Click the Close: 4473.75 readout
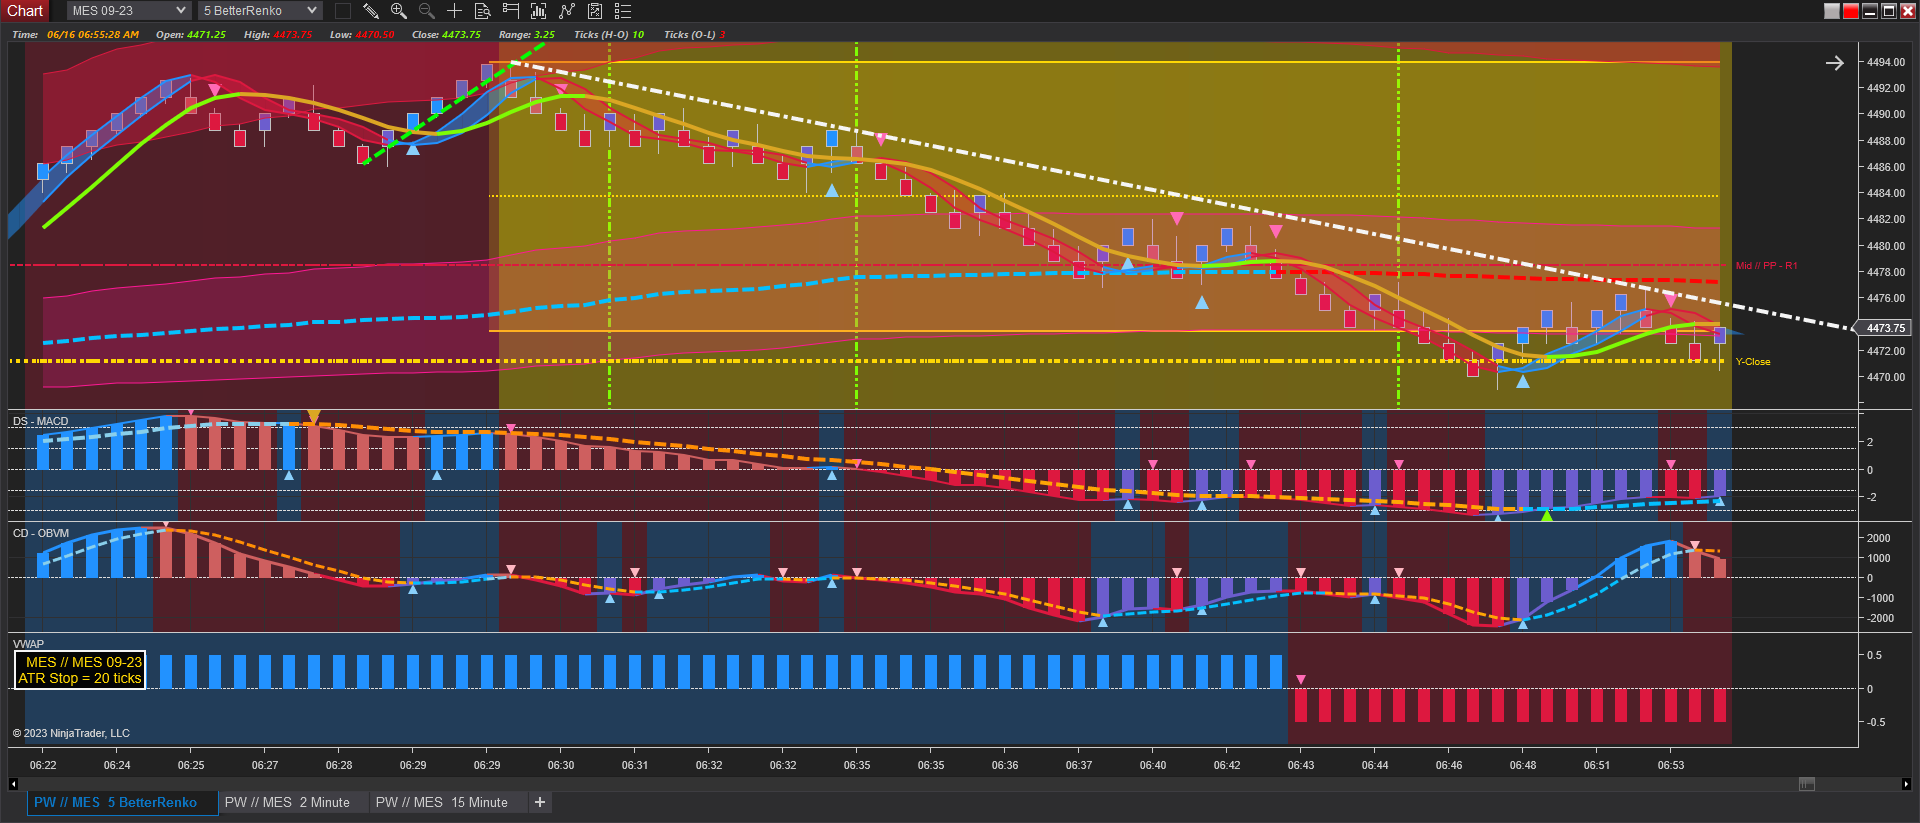 [446, 34]
